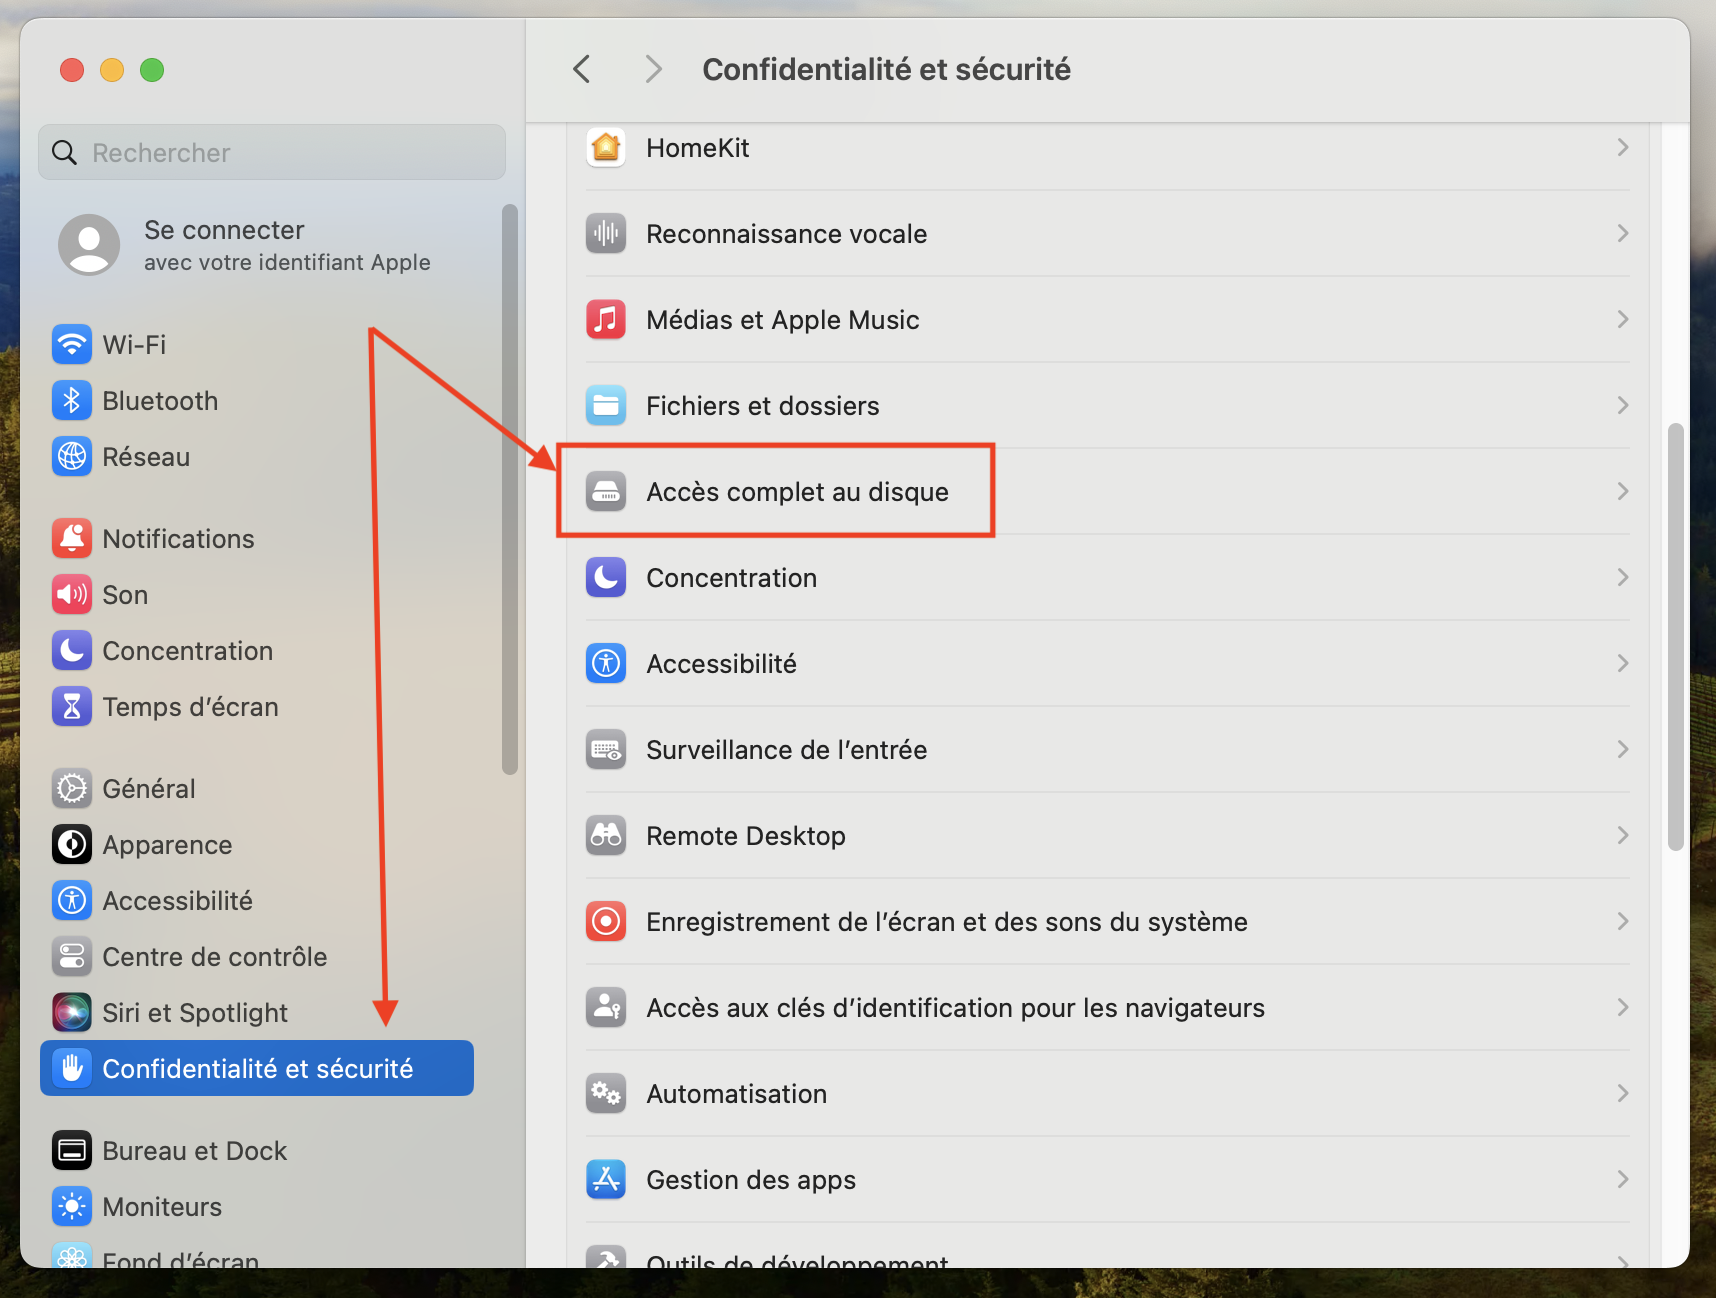Click the HomeKit house icon

[x=606, y=148]
